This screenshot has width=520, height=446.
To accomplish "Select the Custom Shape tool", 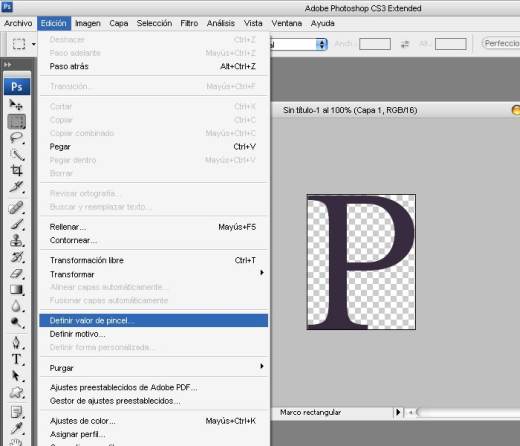I will [x=17, y=392].
